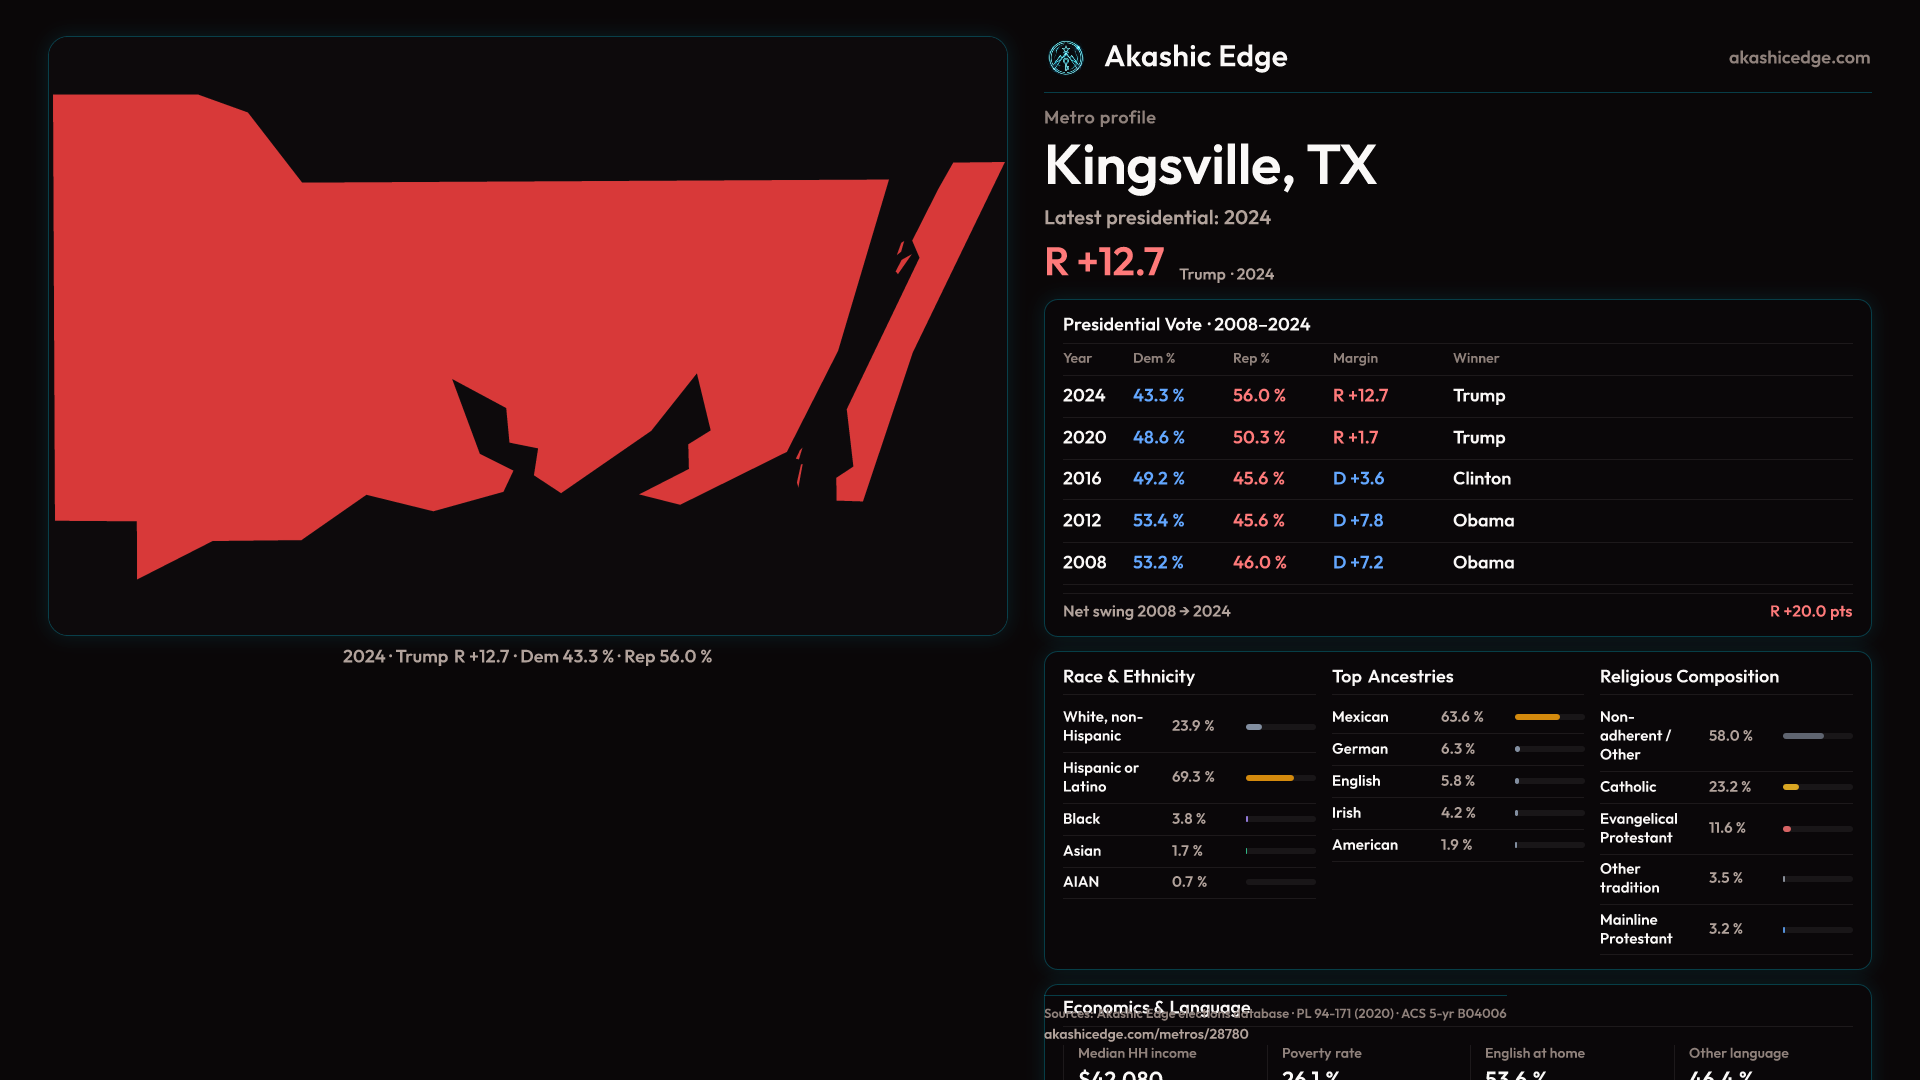This screenshot has height=1080, width=1920.
Task: Click the Mexican ancestry orange bar
Action: 1537,717
